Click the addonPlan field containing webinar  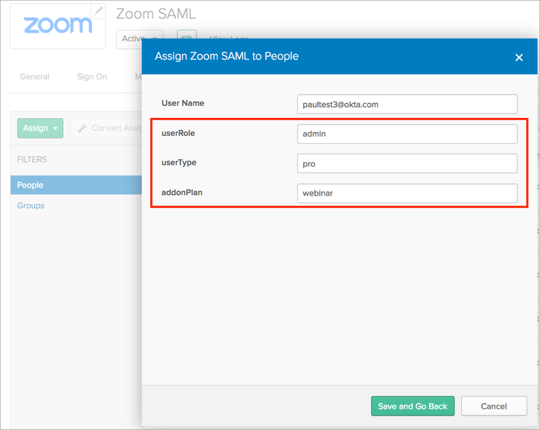pyautogui.click(x=407, y=193)
